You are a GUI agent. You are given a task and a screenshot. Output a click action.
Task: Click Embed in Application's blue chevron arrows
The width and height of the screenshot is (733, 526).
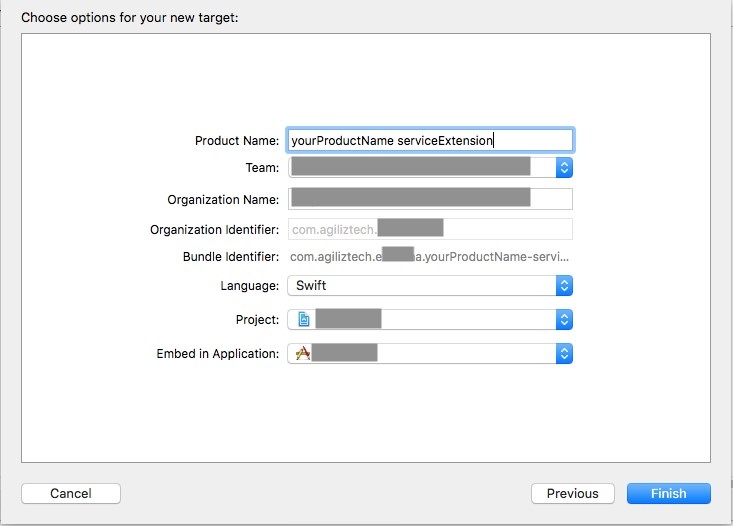(564, 354)
